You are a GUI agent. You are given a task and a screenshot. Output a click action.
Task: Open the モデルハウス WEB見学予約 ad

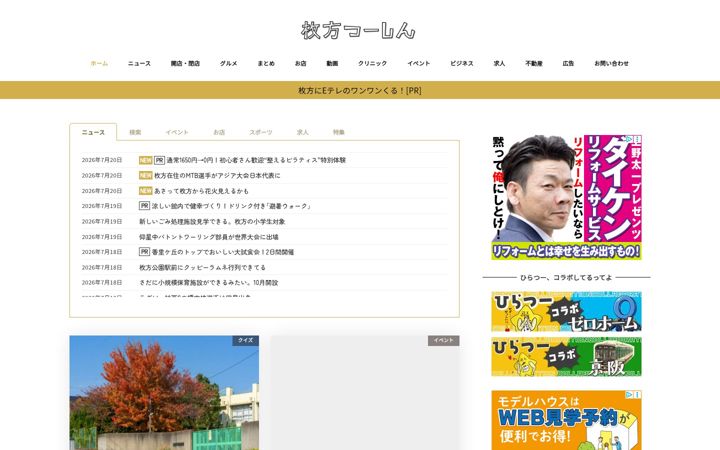pos(566,420)
